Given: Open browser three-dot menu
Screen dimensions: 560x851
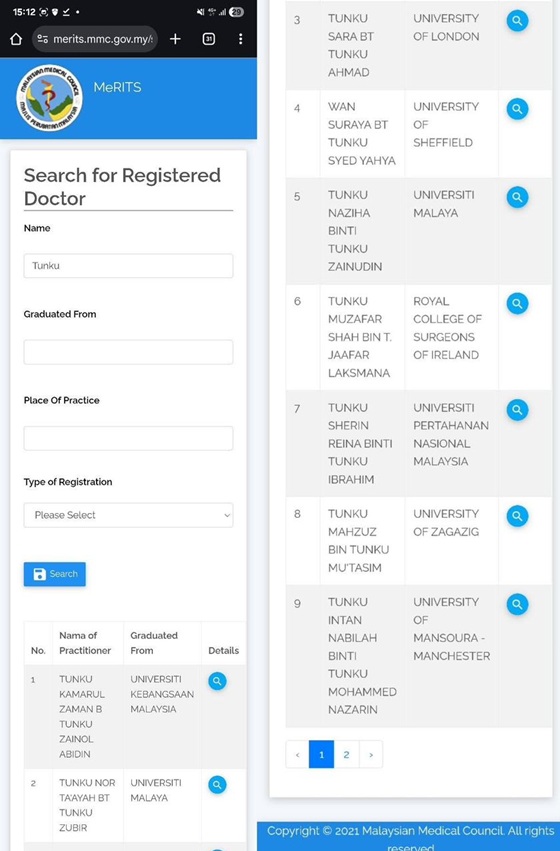Looking at the screenshot, I should point(240,39).
